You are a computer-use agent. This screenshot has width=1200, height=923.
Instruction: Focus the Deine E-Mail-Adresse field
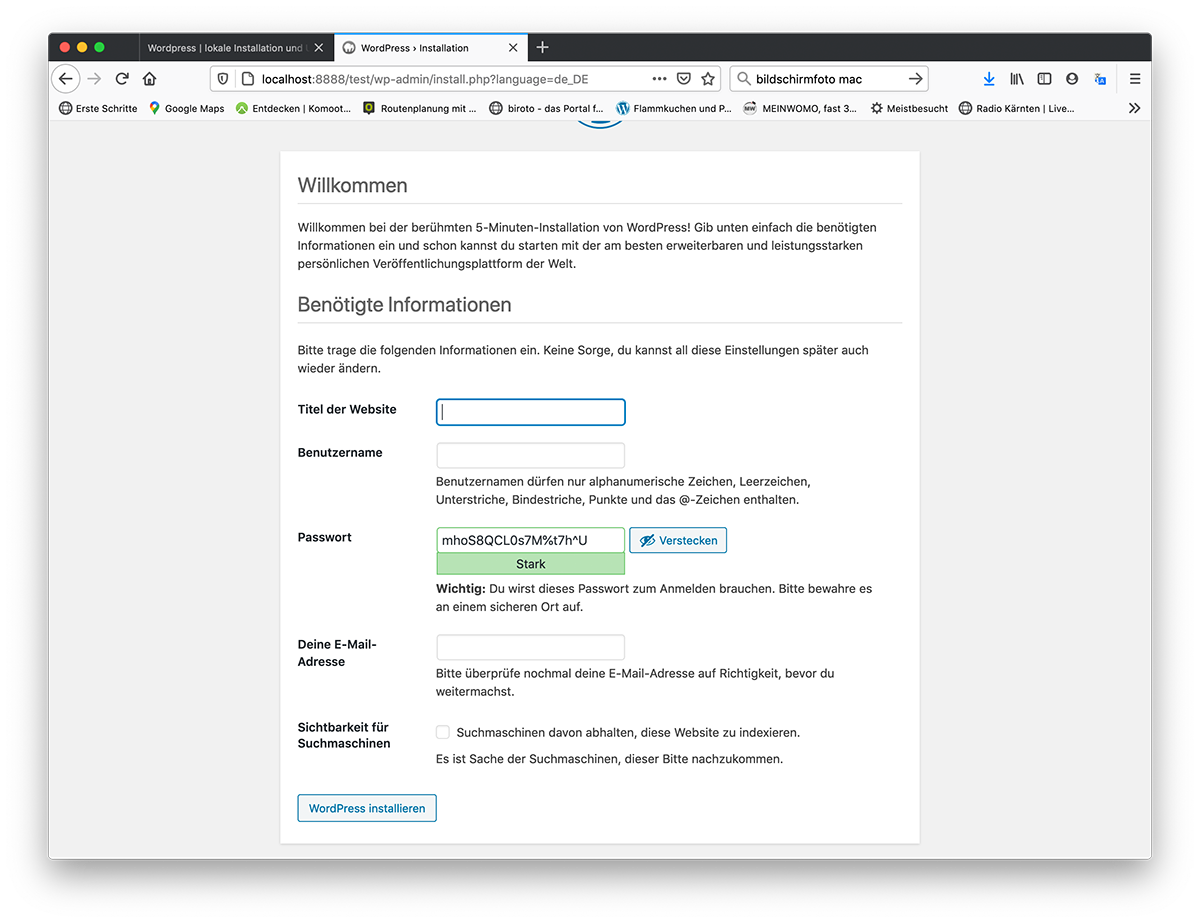[530, 647]
